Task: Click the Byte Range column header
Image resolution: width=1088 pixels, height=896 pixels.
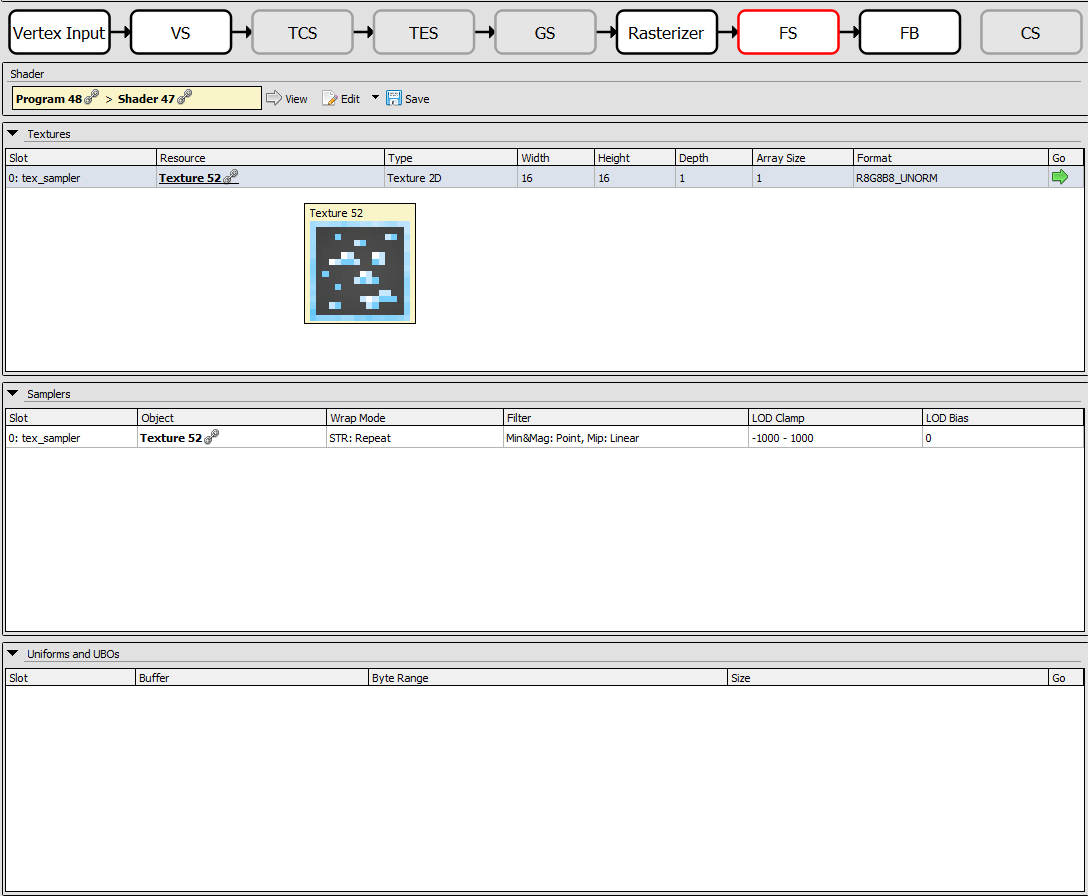Action: pyautogui.click(x=548, y=678)
